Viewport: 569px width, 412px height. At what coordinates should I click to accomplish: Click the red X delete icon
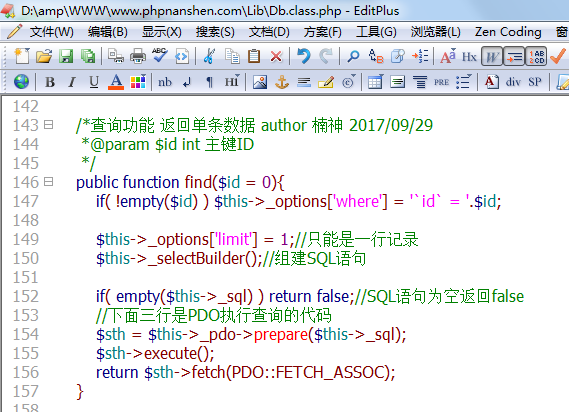(276, 56)
